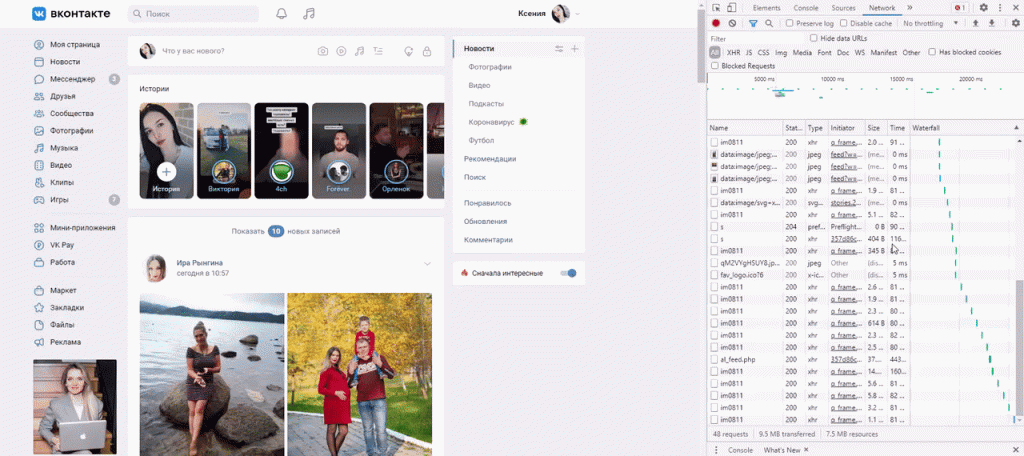The image size is (1024, 456).
Task: Check the Disable cache option
Action: coord(844,23)
